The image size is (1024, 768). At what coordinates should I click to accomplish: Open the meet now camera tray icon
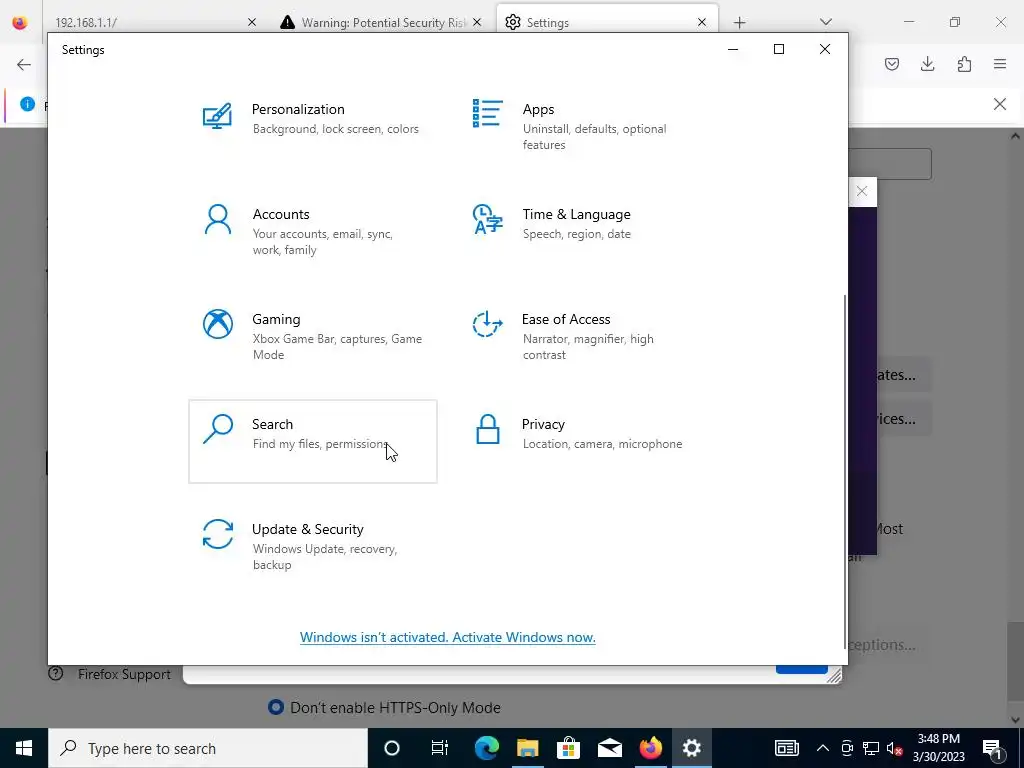tap(847, 748)
